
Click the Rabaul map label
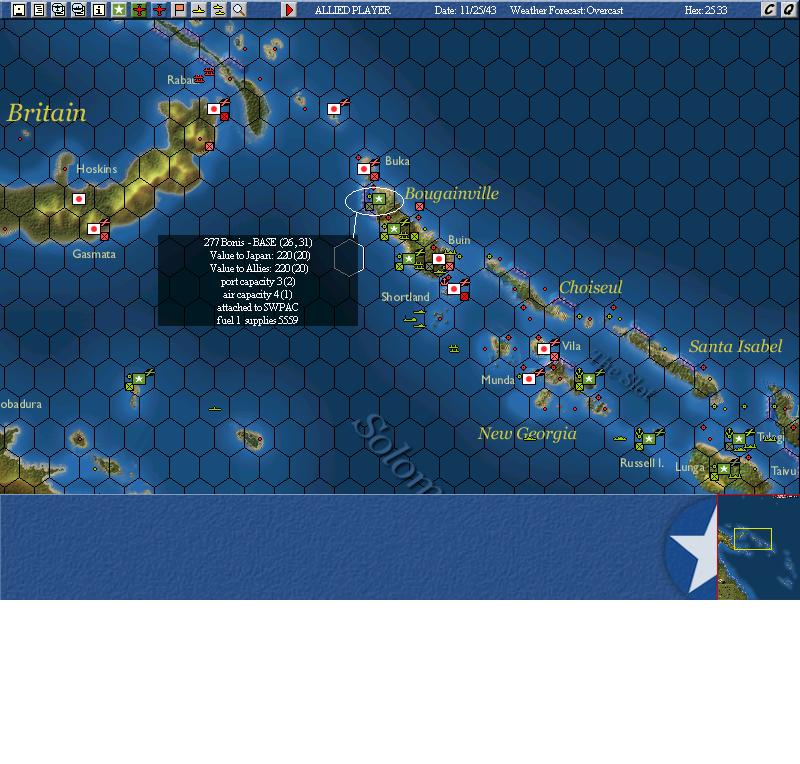(x=181, y=80)
